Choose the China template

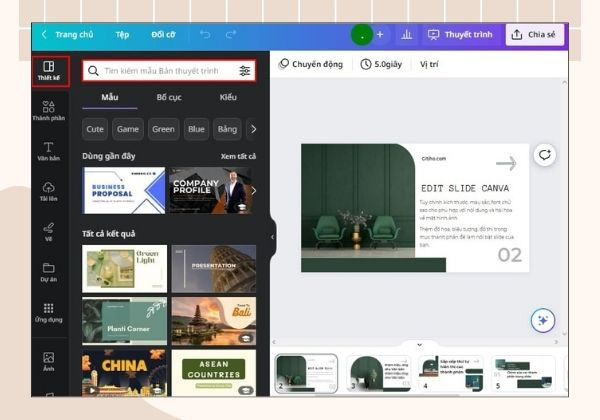coord(125,373)
